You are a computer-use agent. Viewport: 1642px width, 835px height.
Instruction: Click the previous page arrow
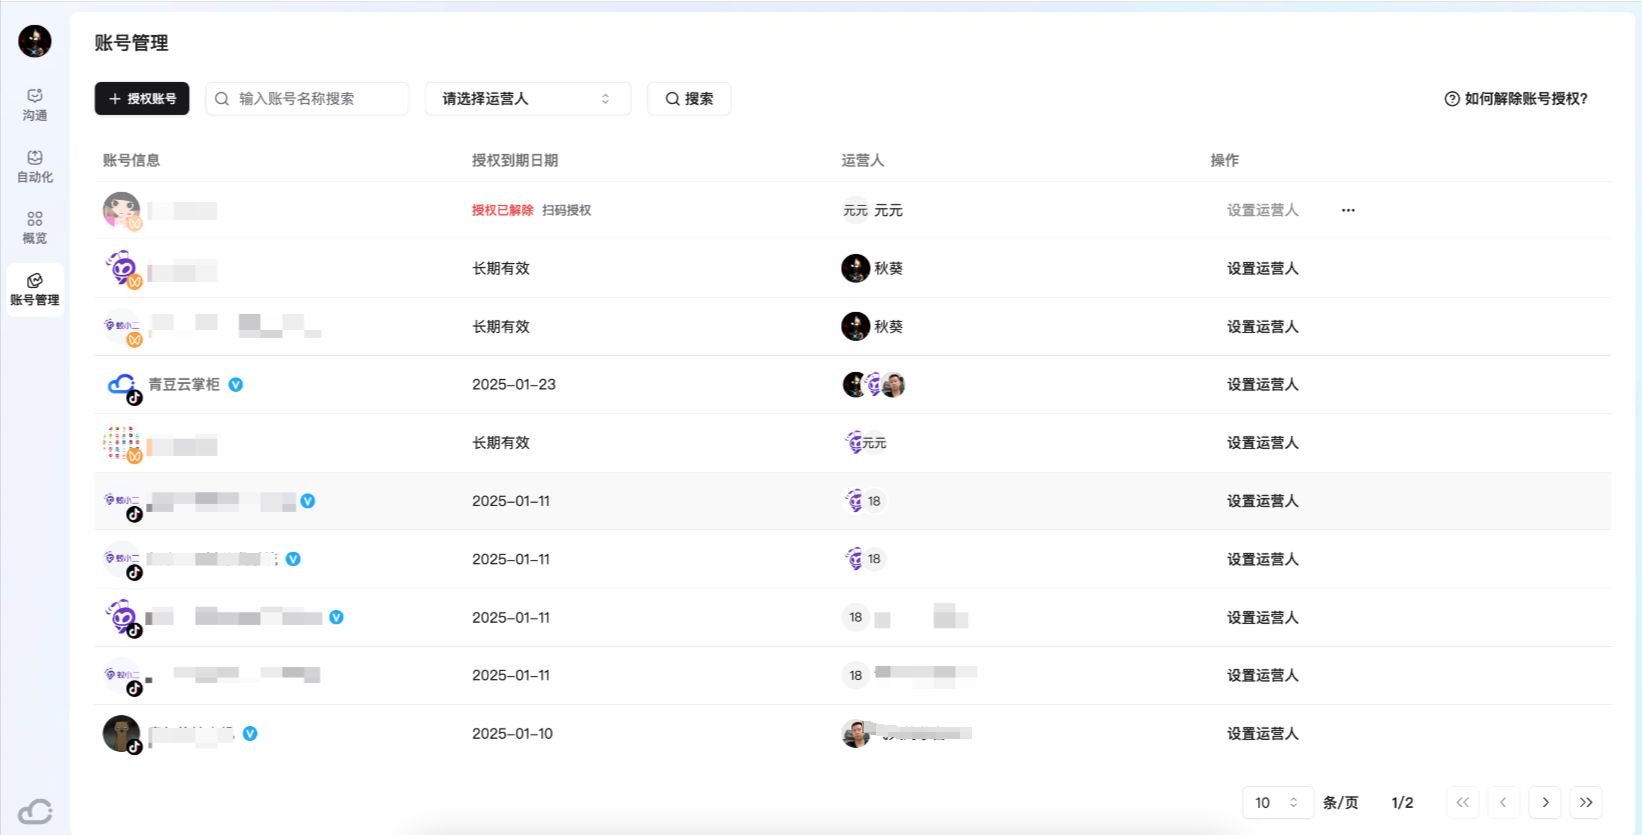pyautogui.click(x=1503, y=803)
